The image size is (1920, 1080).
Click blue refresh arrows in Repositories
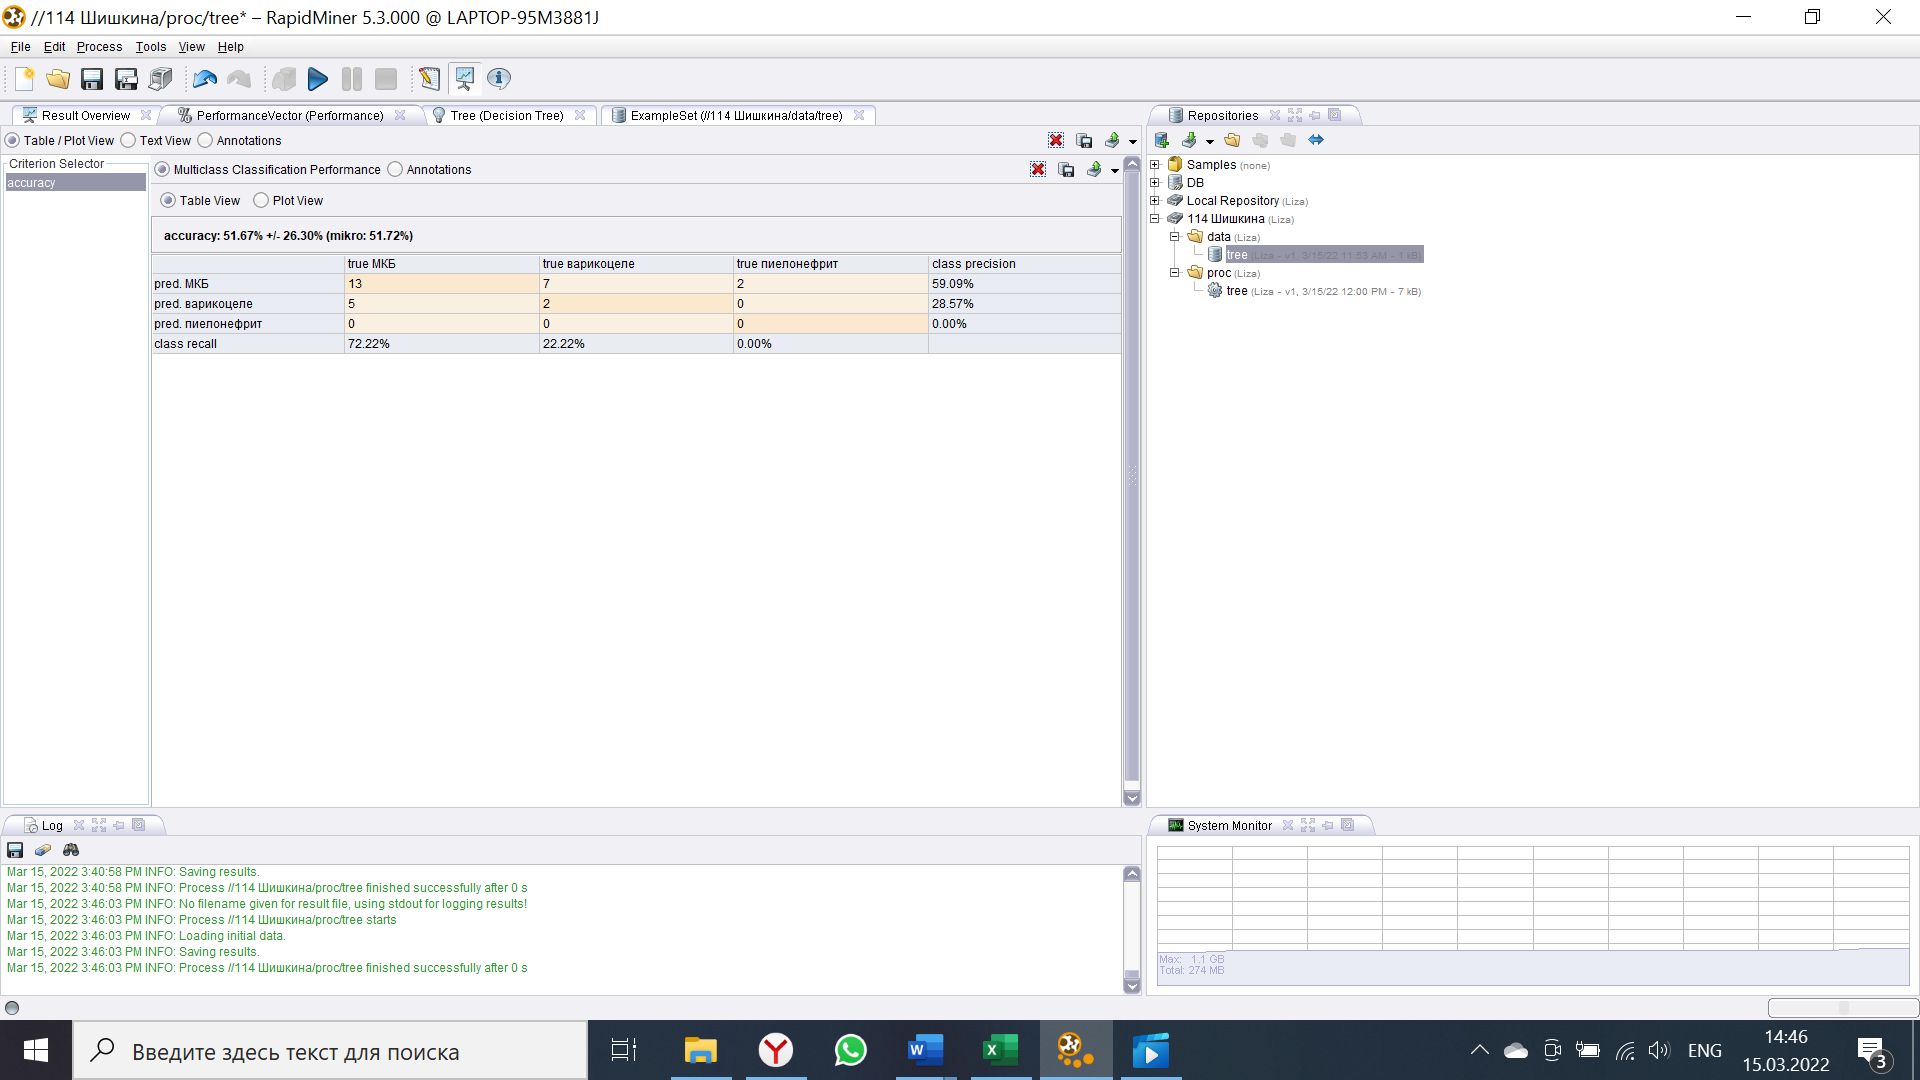pos(1316,140)
